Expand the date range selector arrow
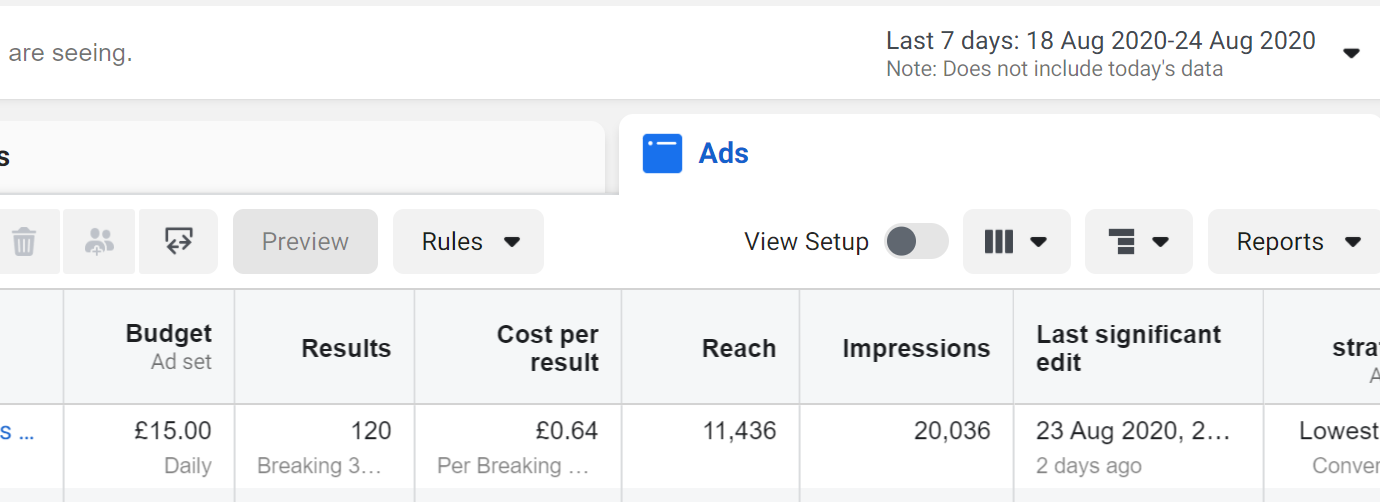Screen dimensions: 1380x502 coord(1350,53)
